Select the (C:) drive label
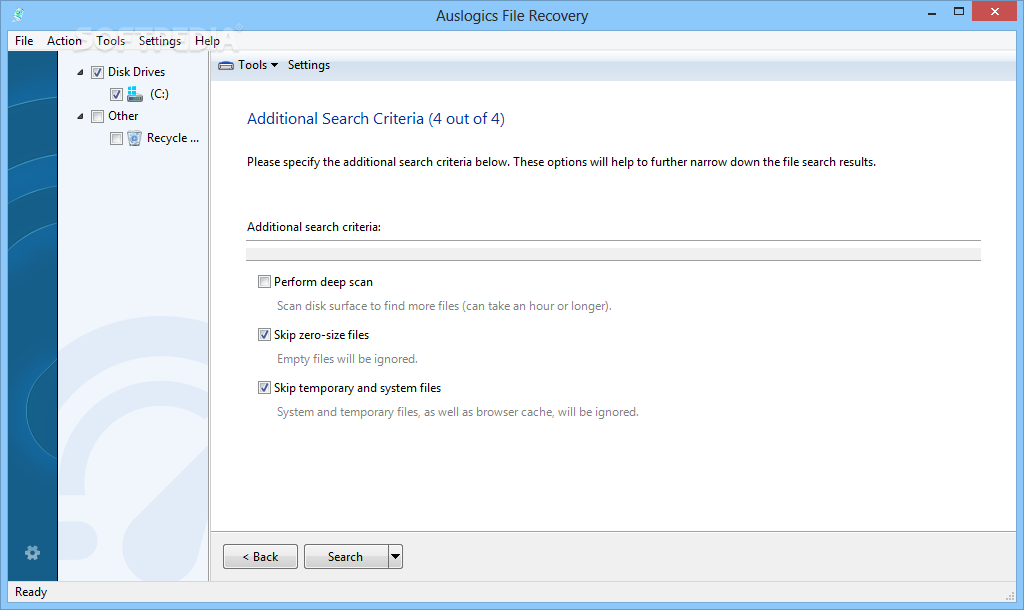Viewport: 1024px width, 610px height. [159, 94]
